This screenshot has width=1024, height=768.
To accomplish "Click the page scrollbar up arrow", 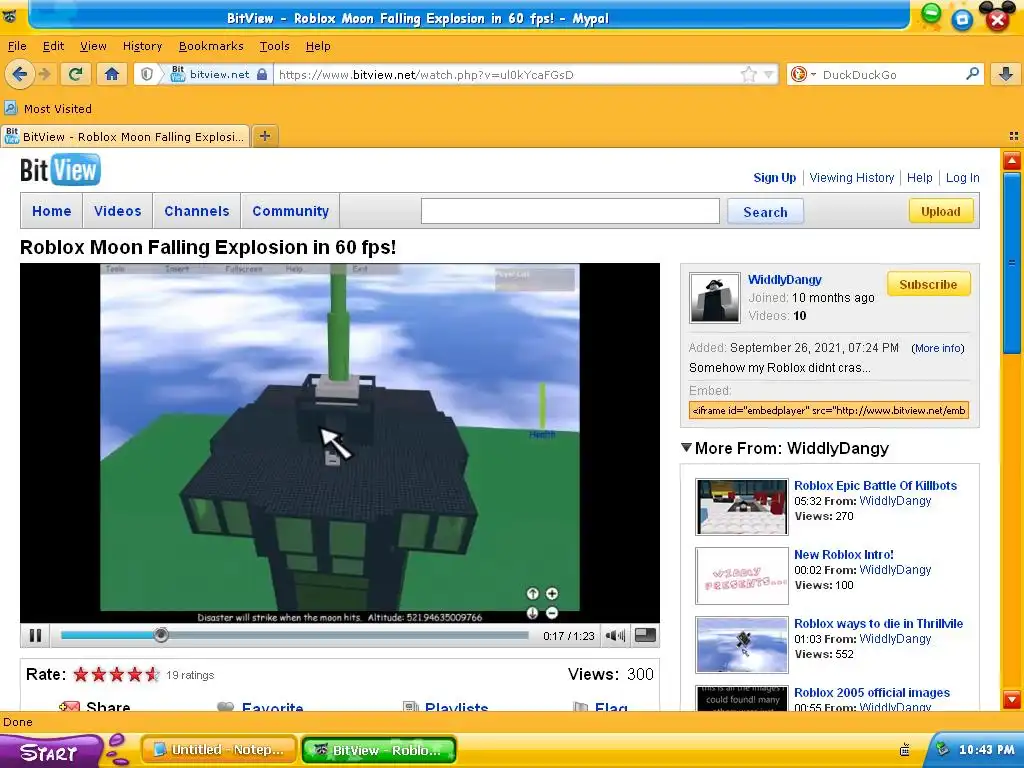I will (x=1012, y=161).
